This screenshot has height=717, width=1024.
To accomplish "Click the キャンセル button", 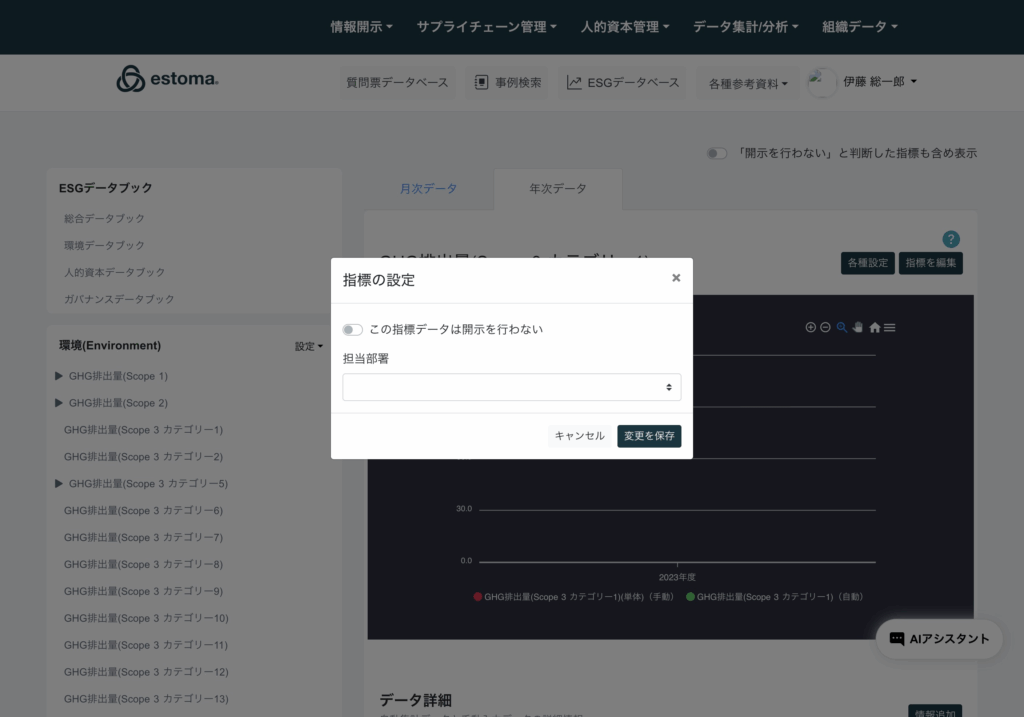I will [579, 436].
